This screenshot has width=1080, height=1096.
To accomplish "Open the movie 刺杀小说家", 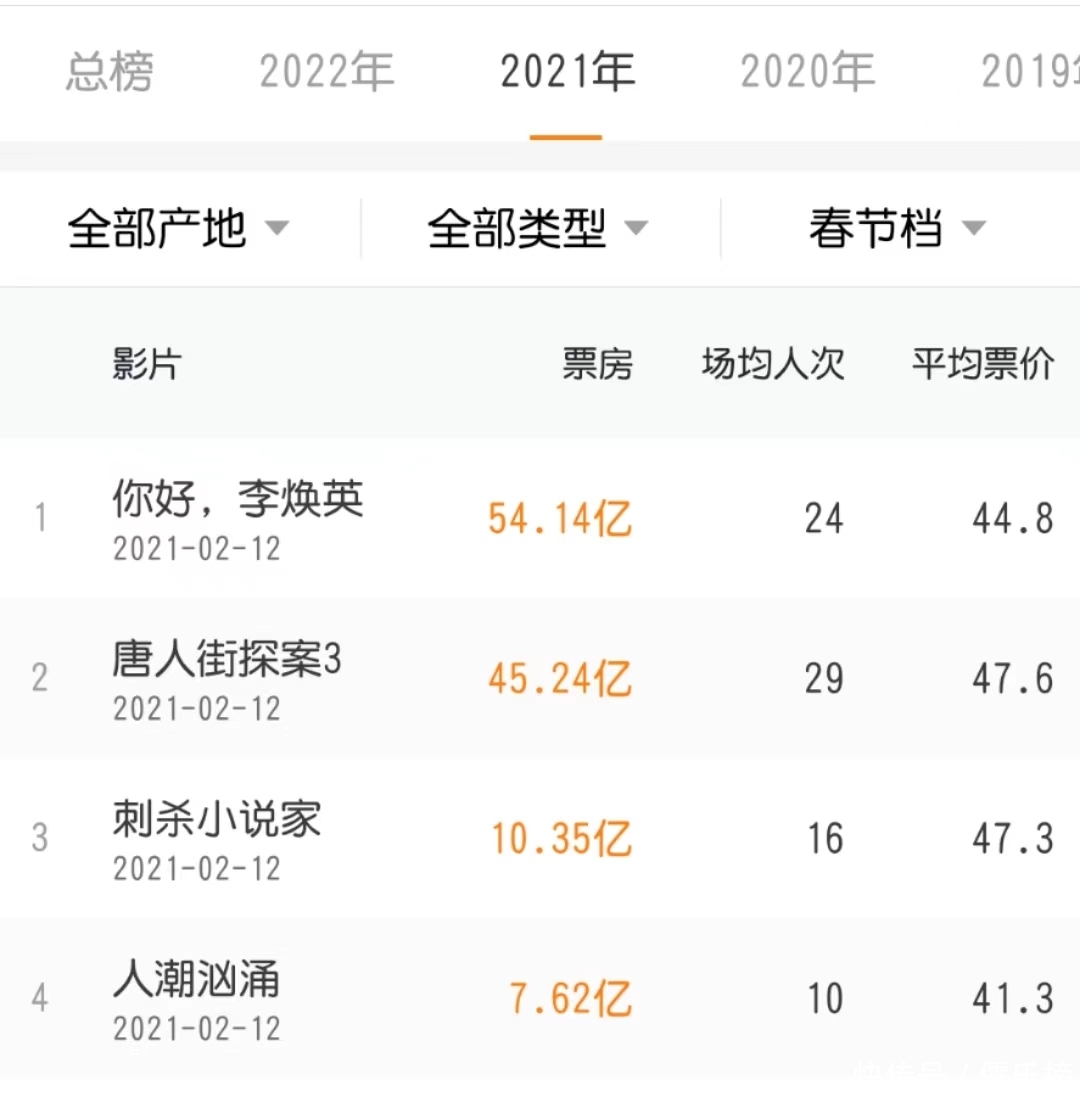I will point(217,820).
